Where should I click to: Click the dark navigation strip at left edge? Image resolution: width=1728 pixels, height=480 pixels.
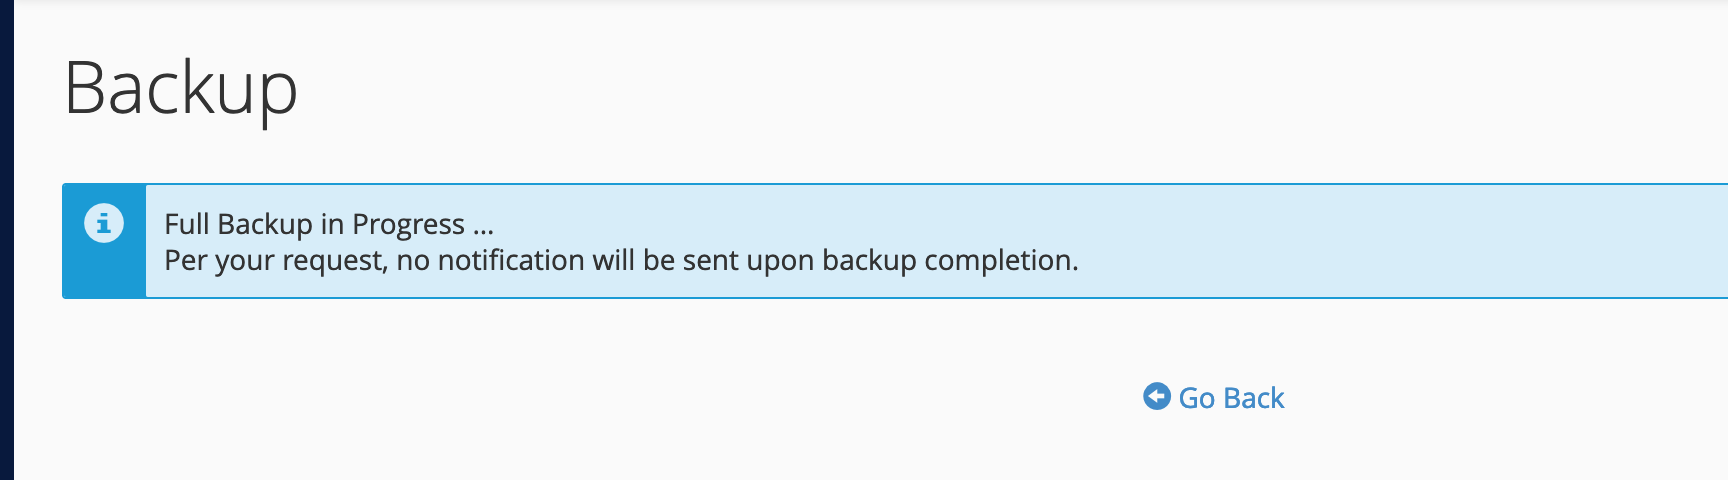pos(7,240)
